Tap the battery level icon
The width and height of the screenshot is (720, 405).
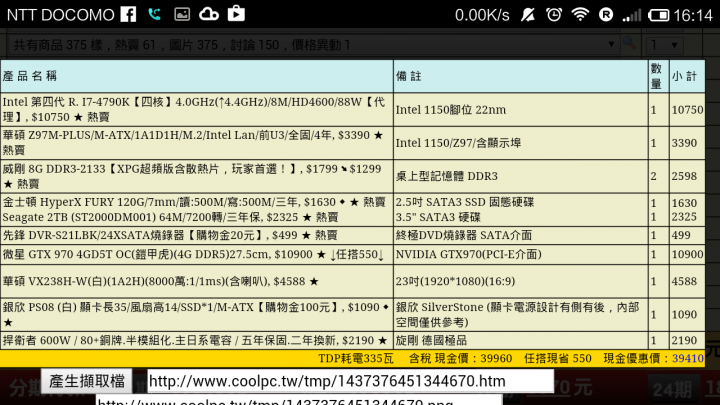[x=658, y=16]
